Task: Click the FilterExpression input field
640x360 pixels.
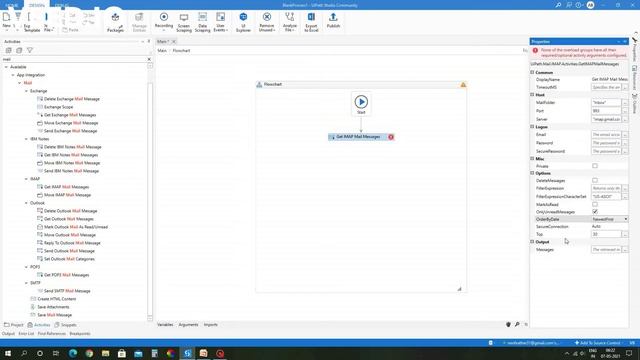Action: click(x=606, y=189)
